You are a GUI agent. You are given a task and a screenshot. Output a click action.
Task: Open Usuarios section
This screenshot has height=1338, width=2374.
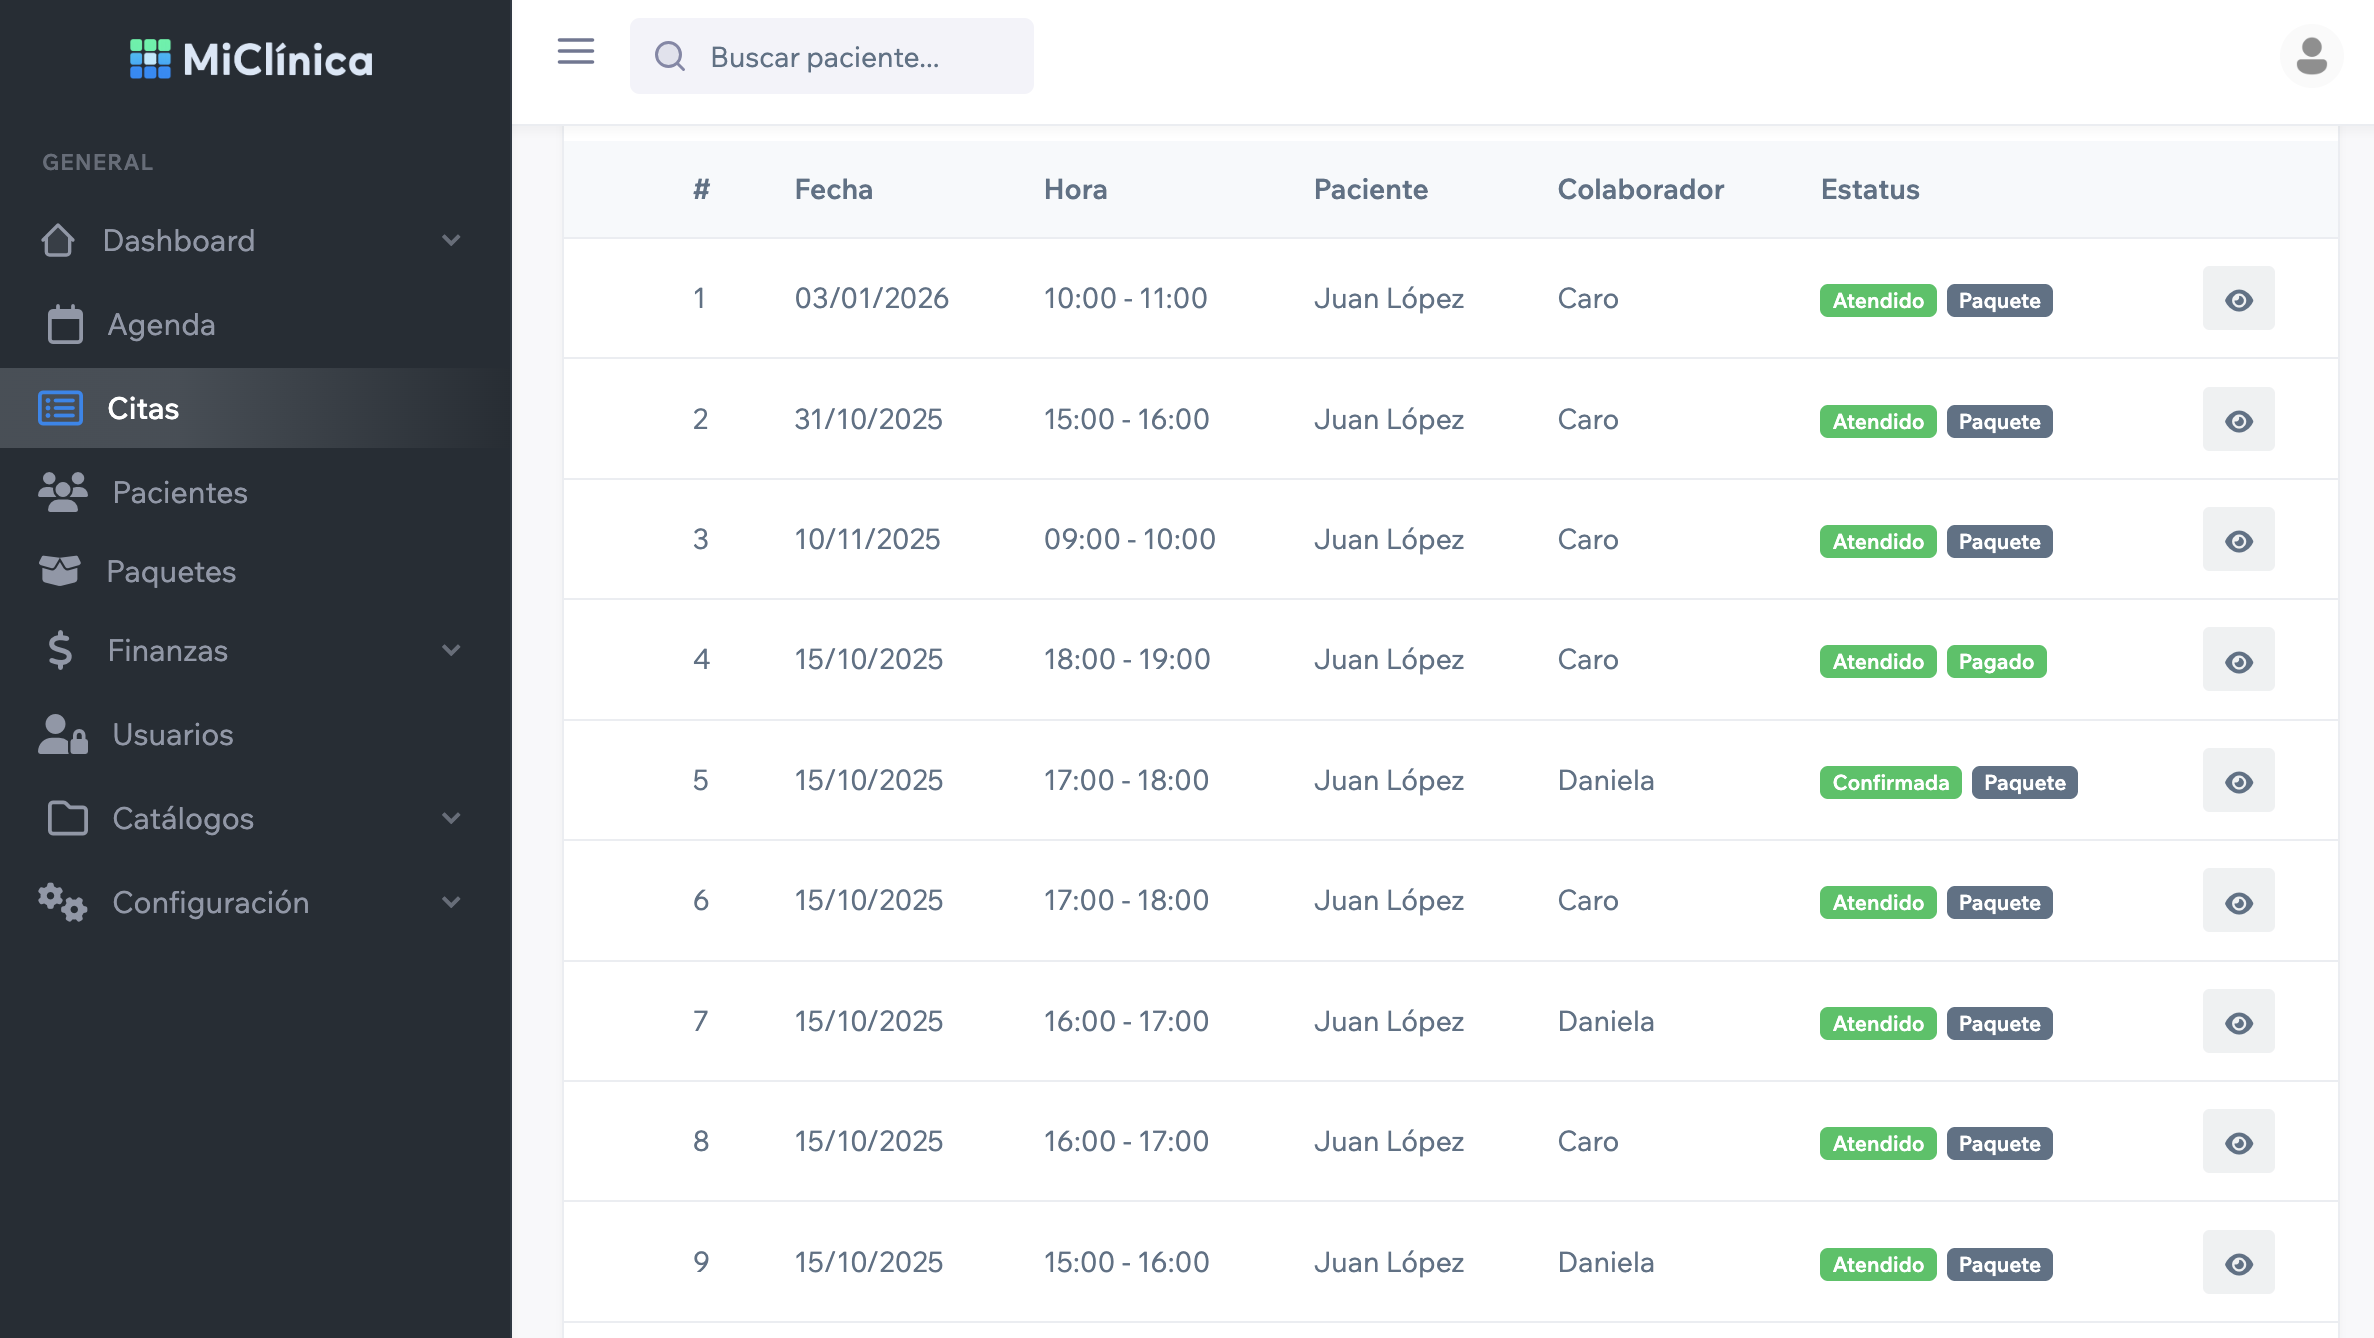[172, 735]
